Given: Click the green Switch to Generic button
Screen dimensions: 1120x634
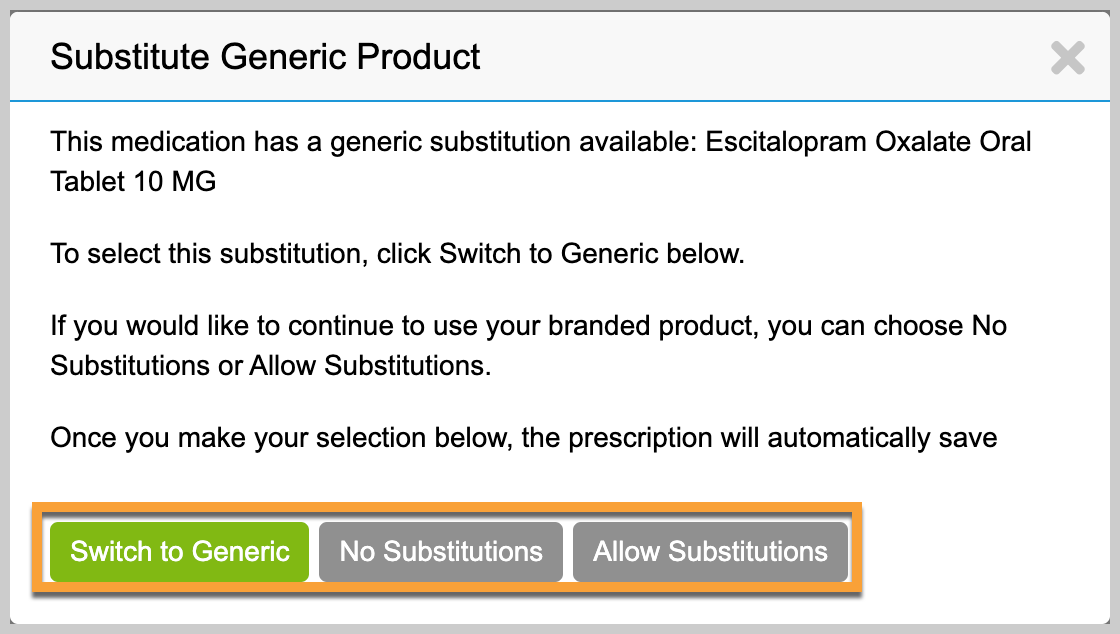Looking at the screenshot, I should point(180,551).
